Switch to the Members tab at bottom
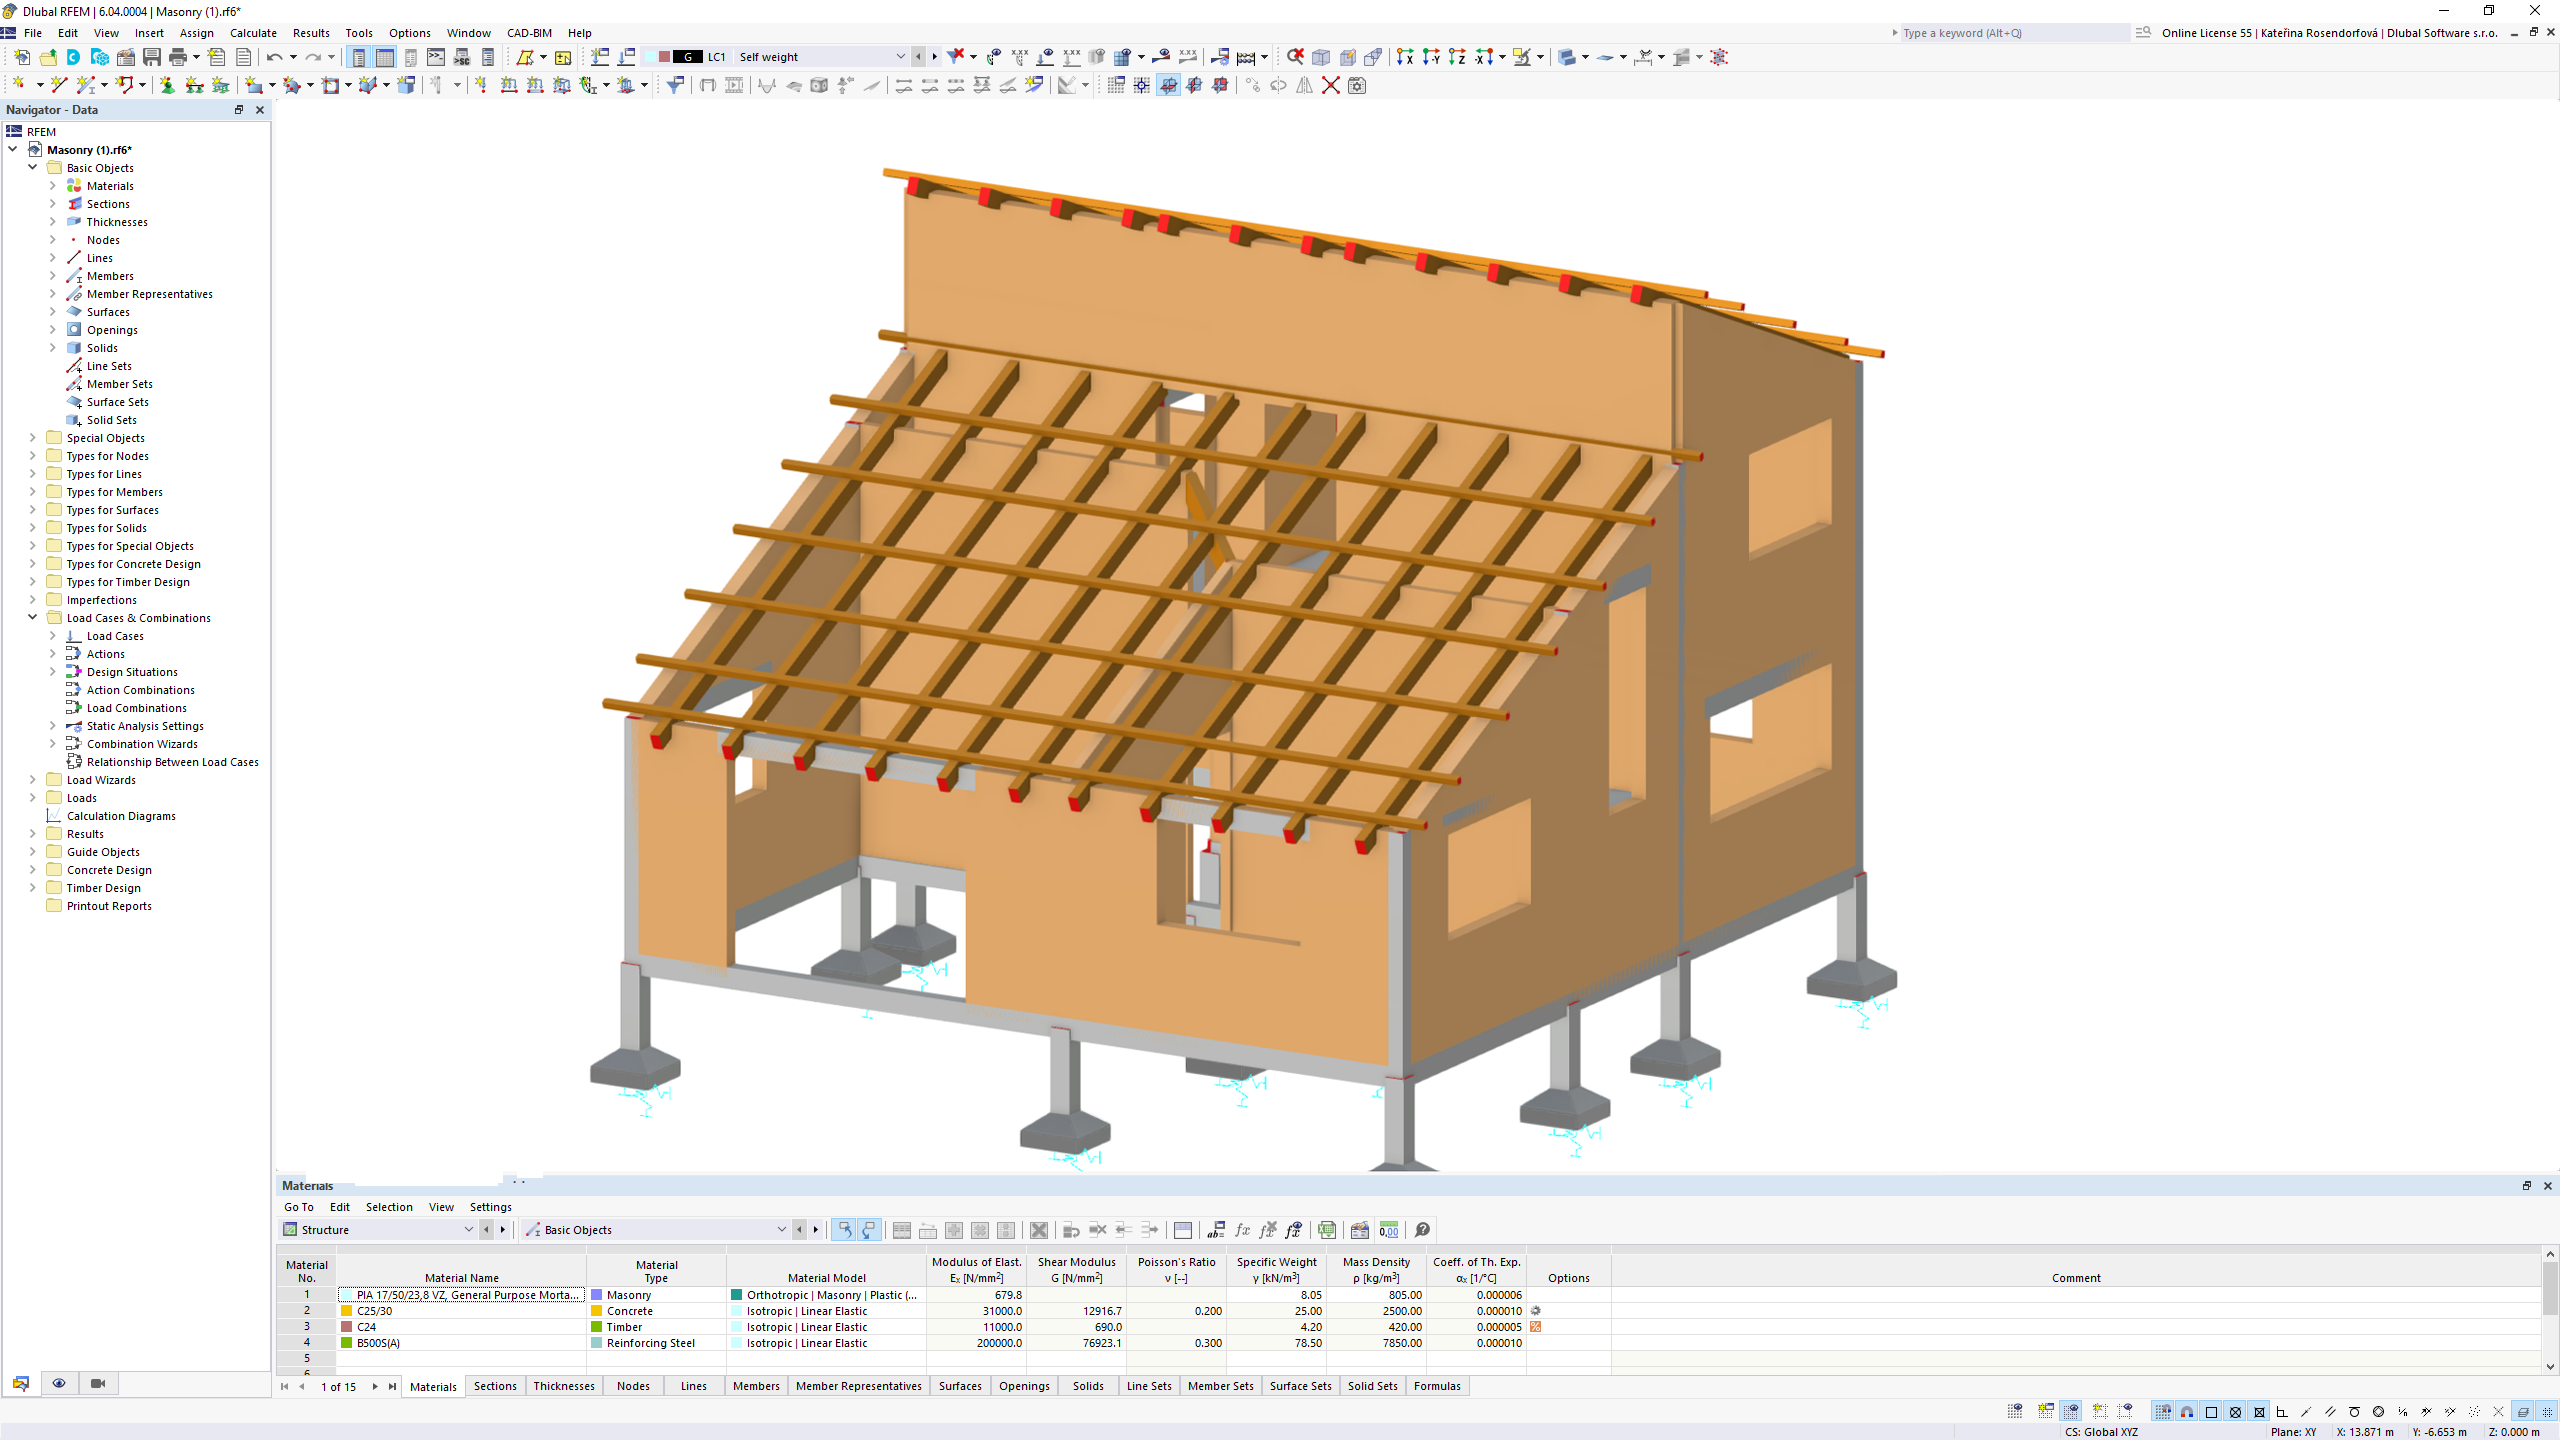 pos(756,1385)
